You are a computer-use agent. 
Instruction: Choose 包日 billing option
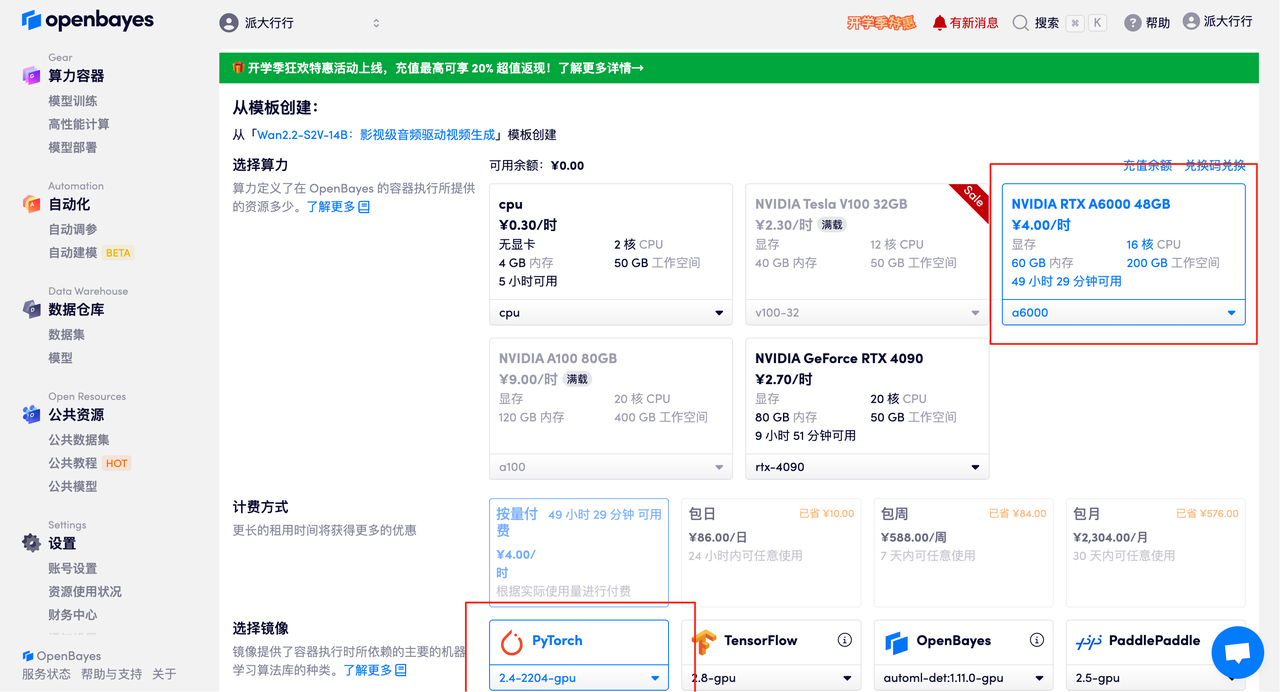[x=771, y=552]
